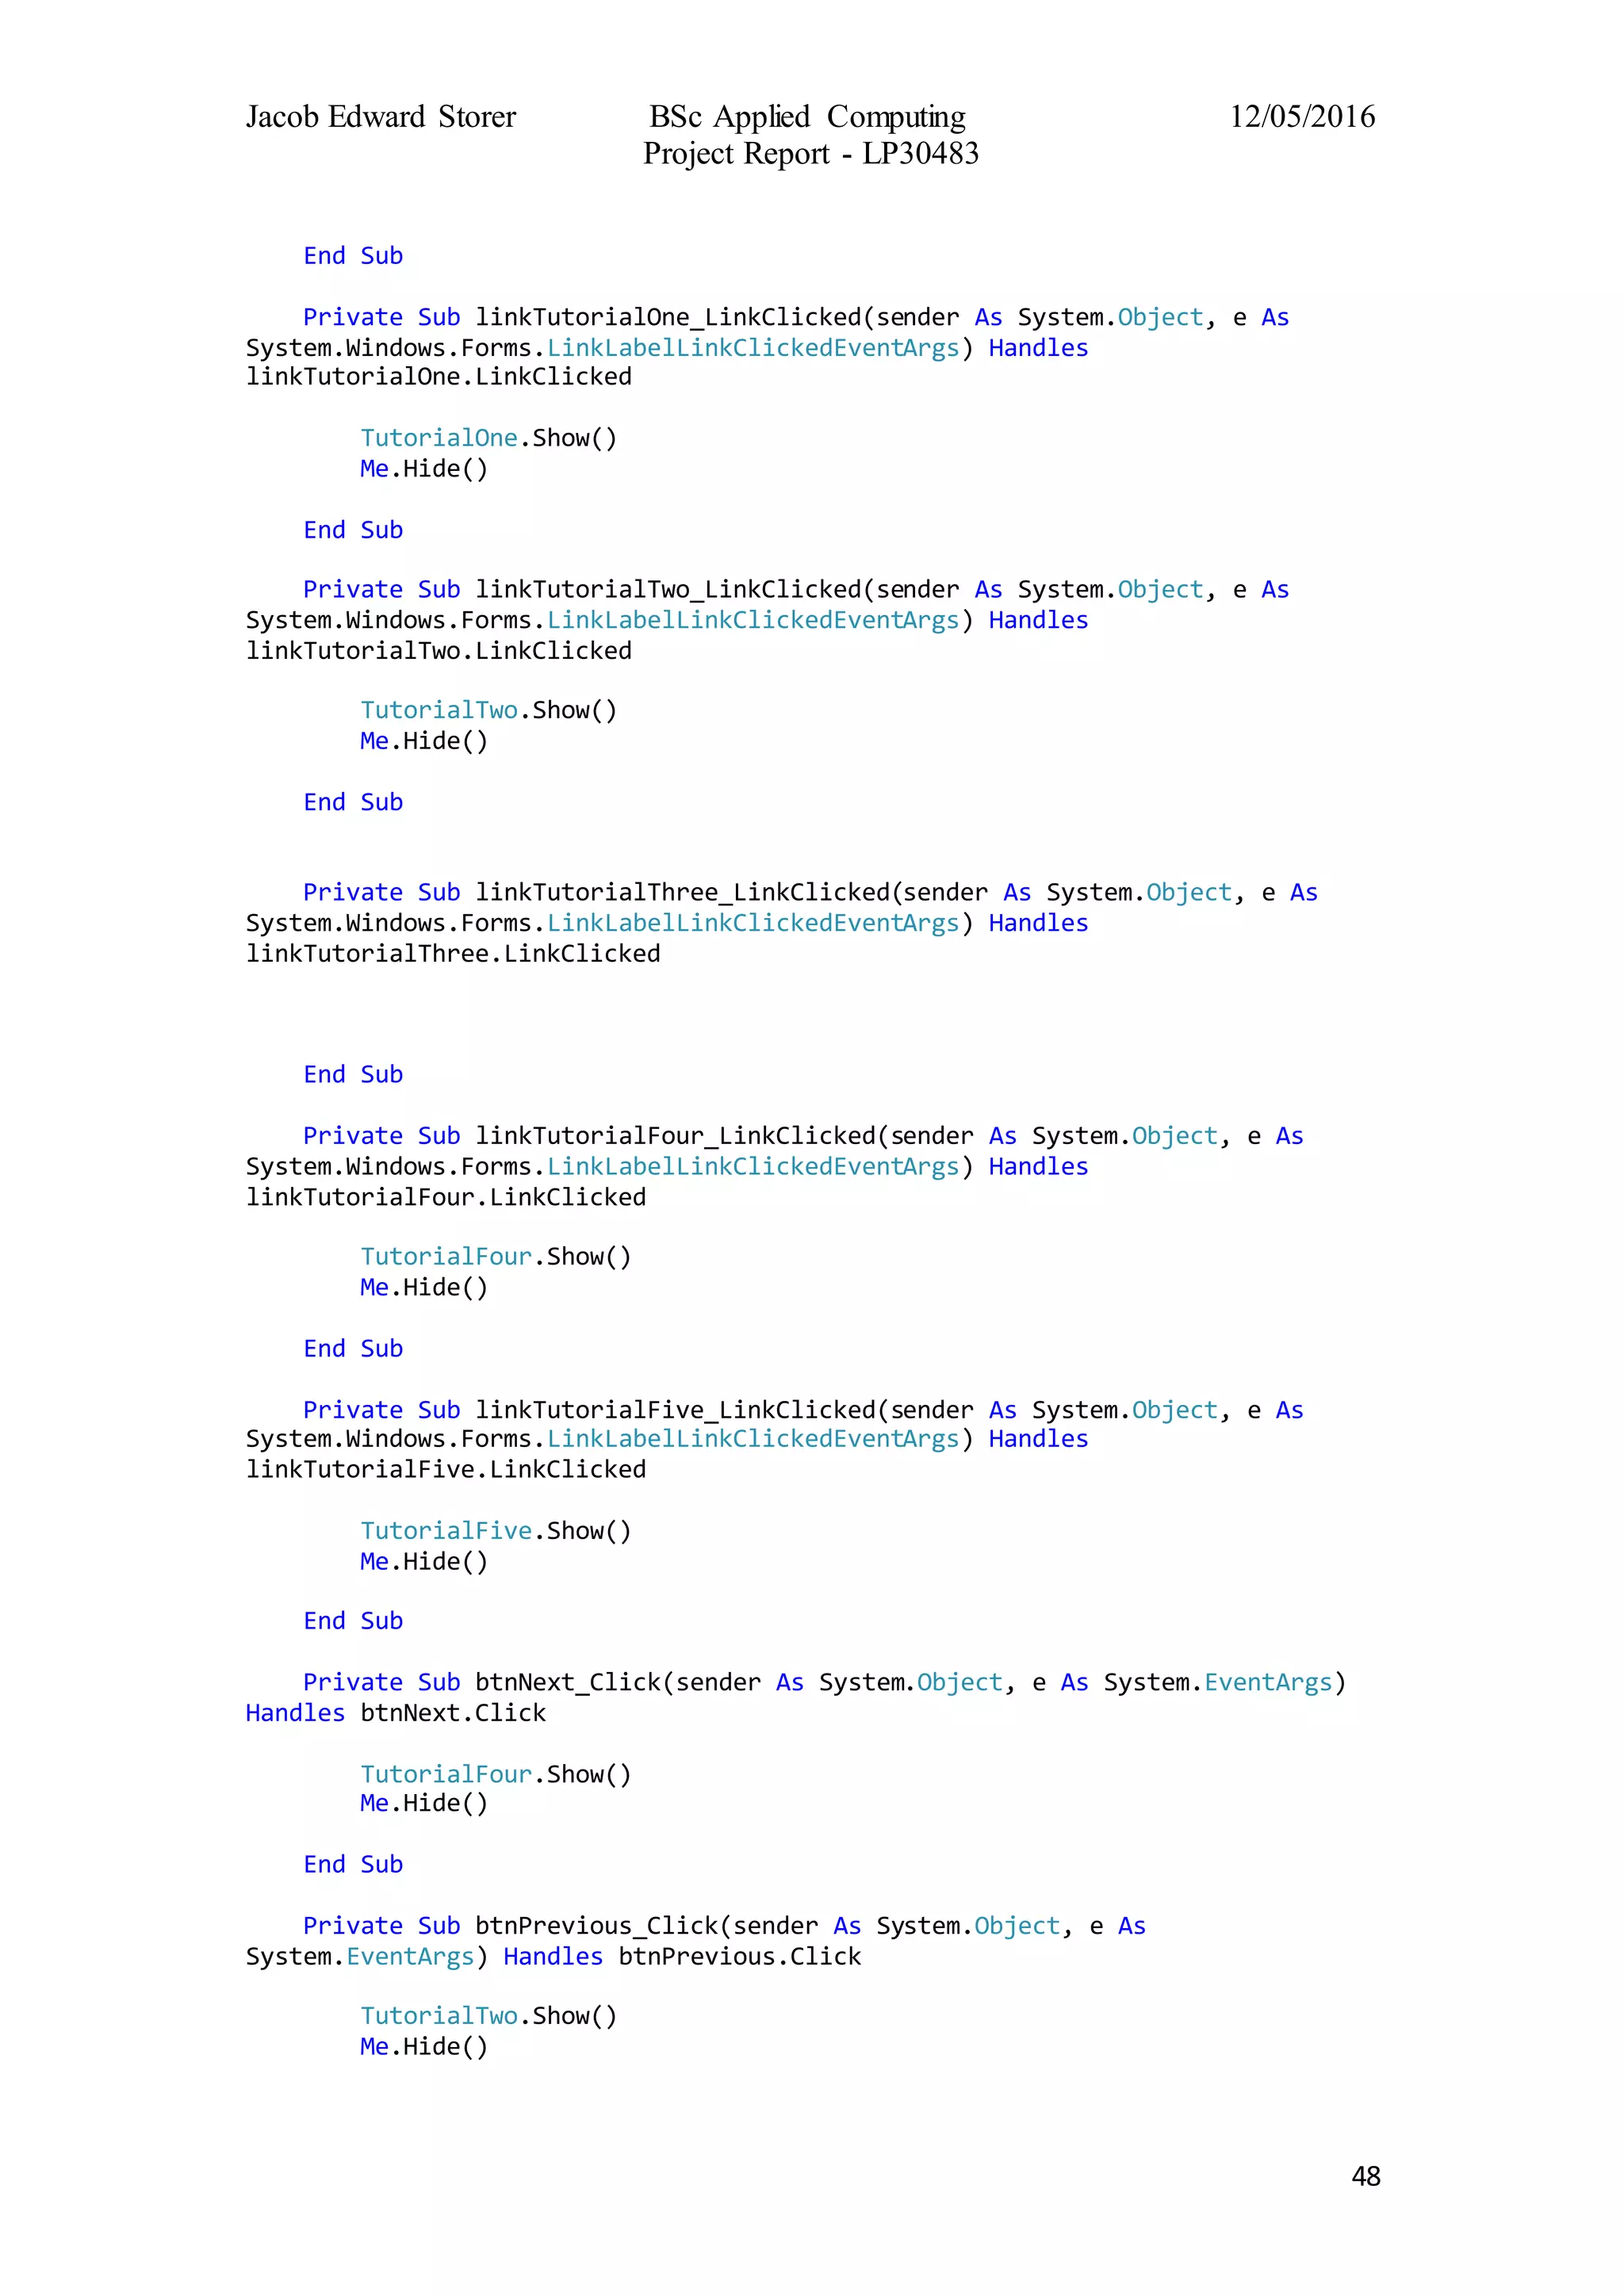Click "linkTutorialFour_LinkClicked(sender" in the declaration
Viewport: 1624px width, 2296px height.
[724, 1136]
